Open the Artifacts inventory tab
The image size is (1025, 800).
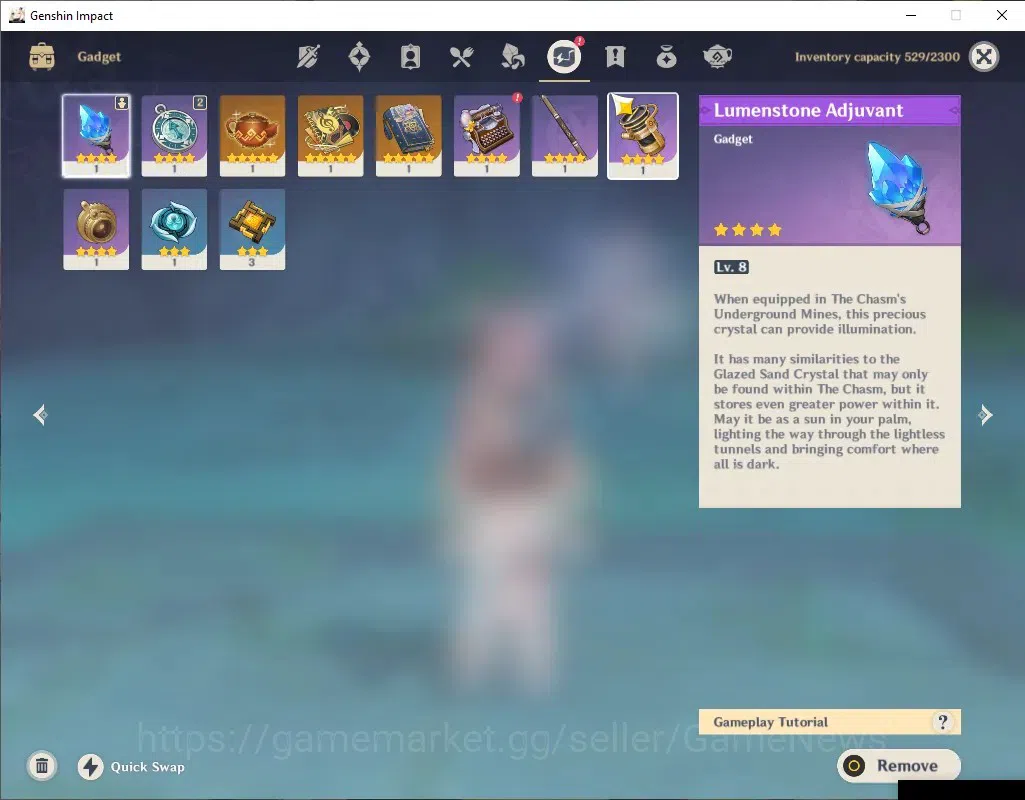point(360,57)
